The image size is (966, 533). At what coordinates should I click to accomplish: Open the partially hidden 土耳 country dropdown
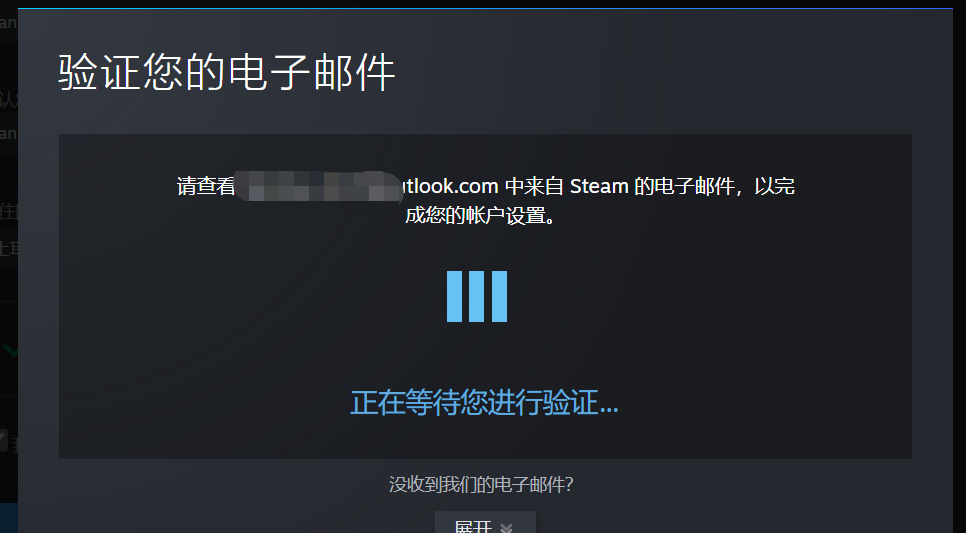[9, 248]
